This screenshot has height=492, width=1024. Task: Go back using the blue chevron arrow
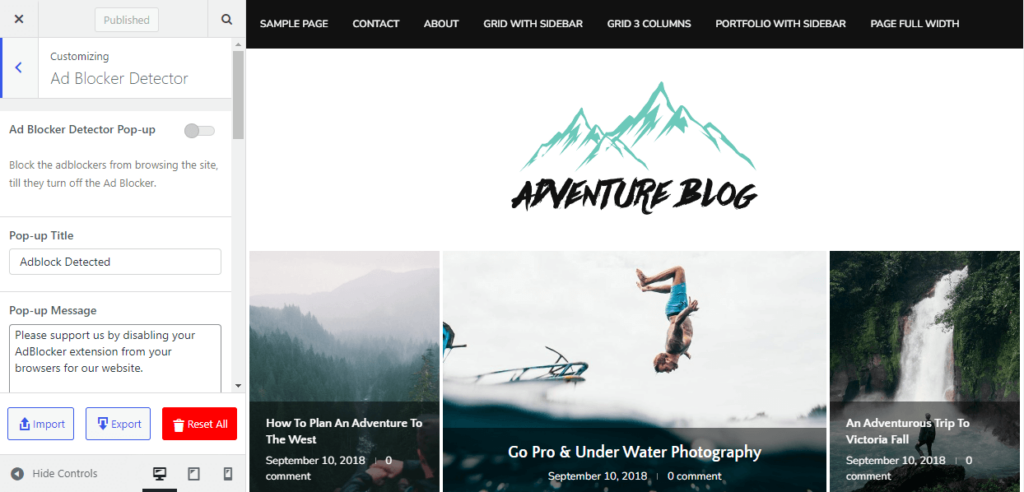pos(19,67)
